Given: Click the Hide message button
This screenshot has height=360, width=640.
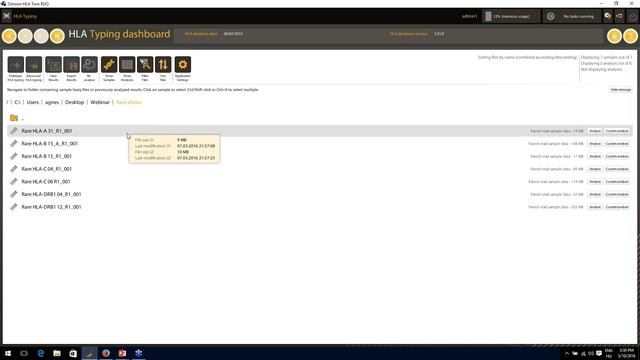Looking at the screenshot, I should [x=621, y=90].
